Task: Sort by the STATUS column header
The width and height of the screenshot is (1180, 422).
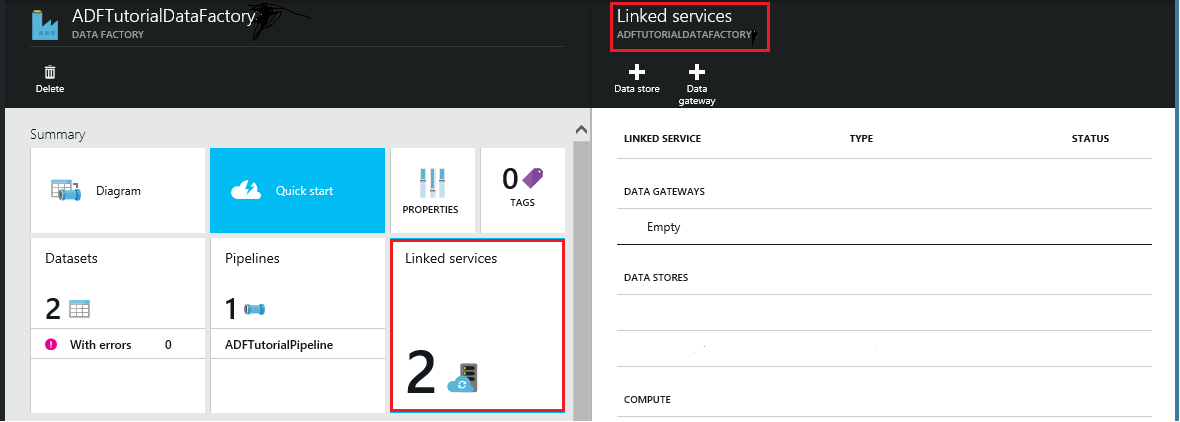Action: coord(1090,139)
